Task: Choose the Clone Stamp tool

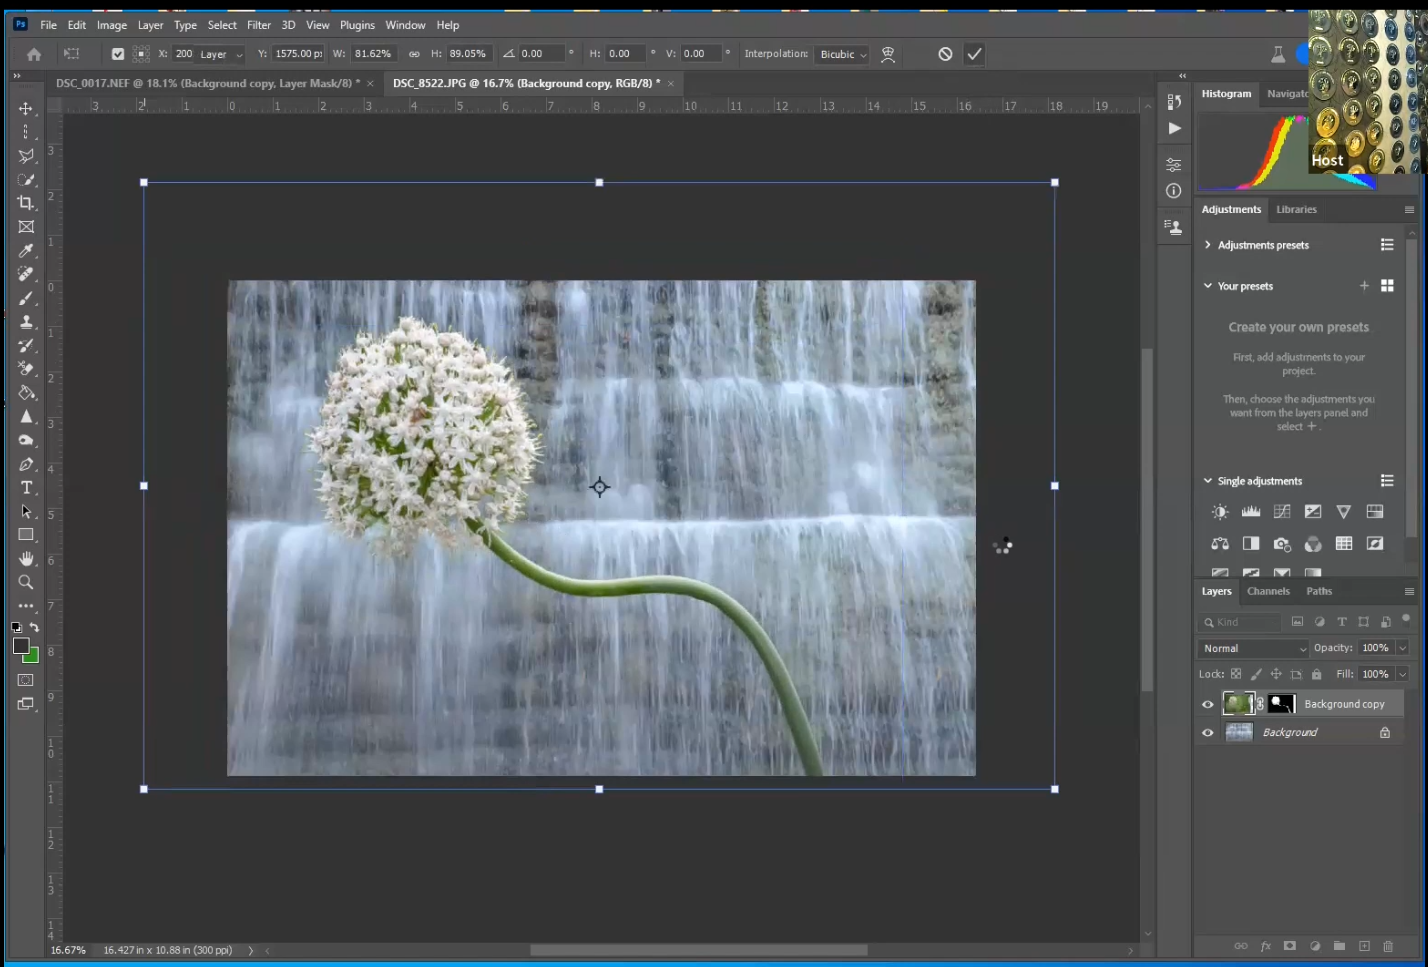Action: click(26, 322)
